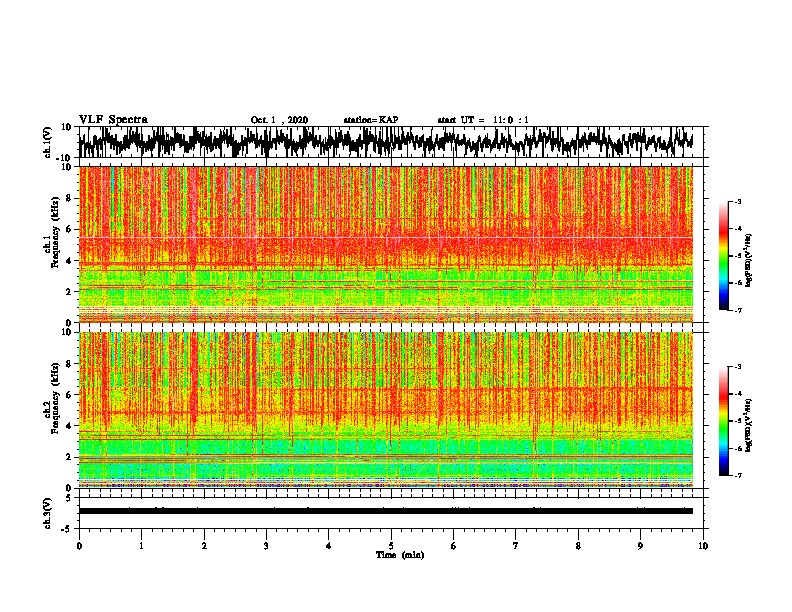Click the ch.2 spectrogram "8" kHz tick label
Viewport: 792px width, 612px height.
(x=69, y=364)
